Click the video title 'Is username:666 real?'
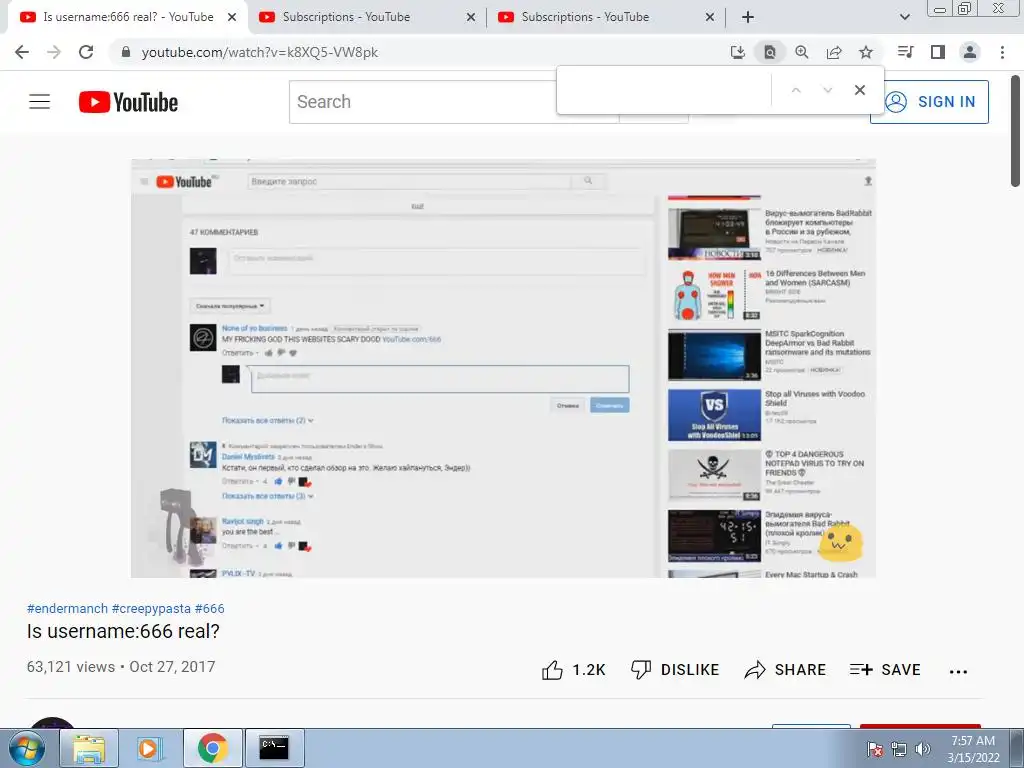Screen dimensions: 1024x768 click(x=123, y=632)
